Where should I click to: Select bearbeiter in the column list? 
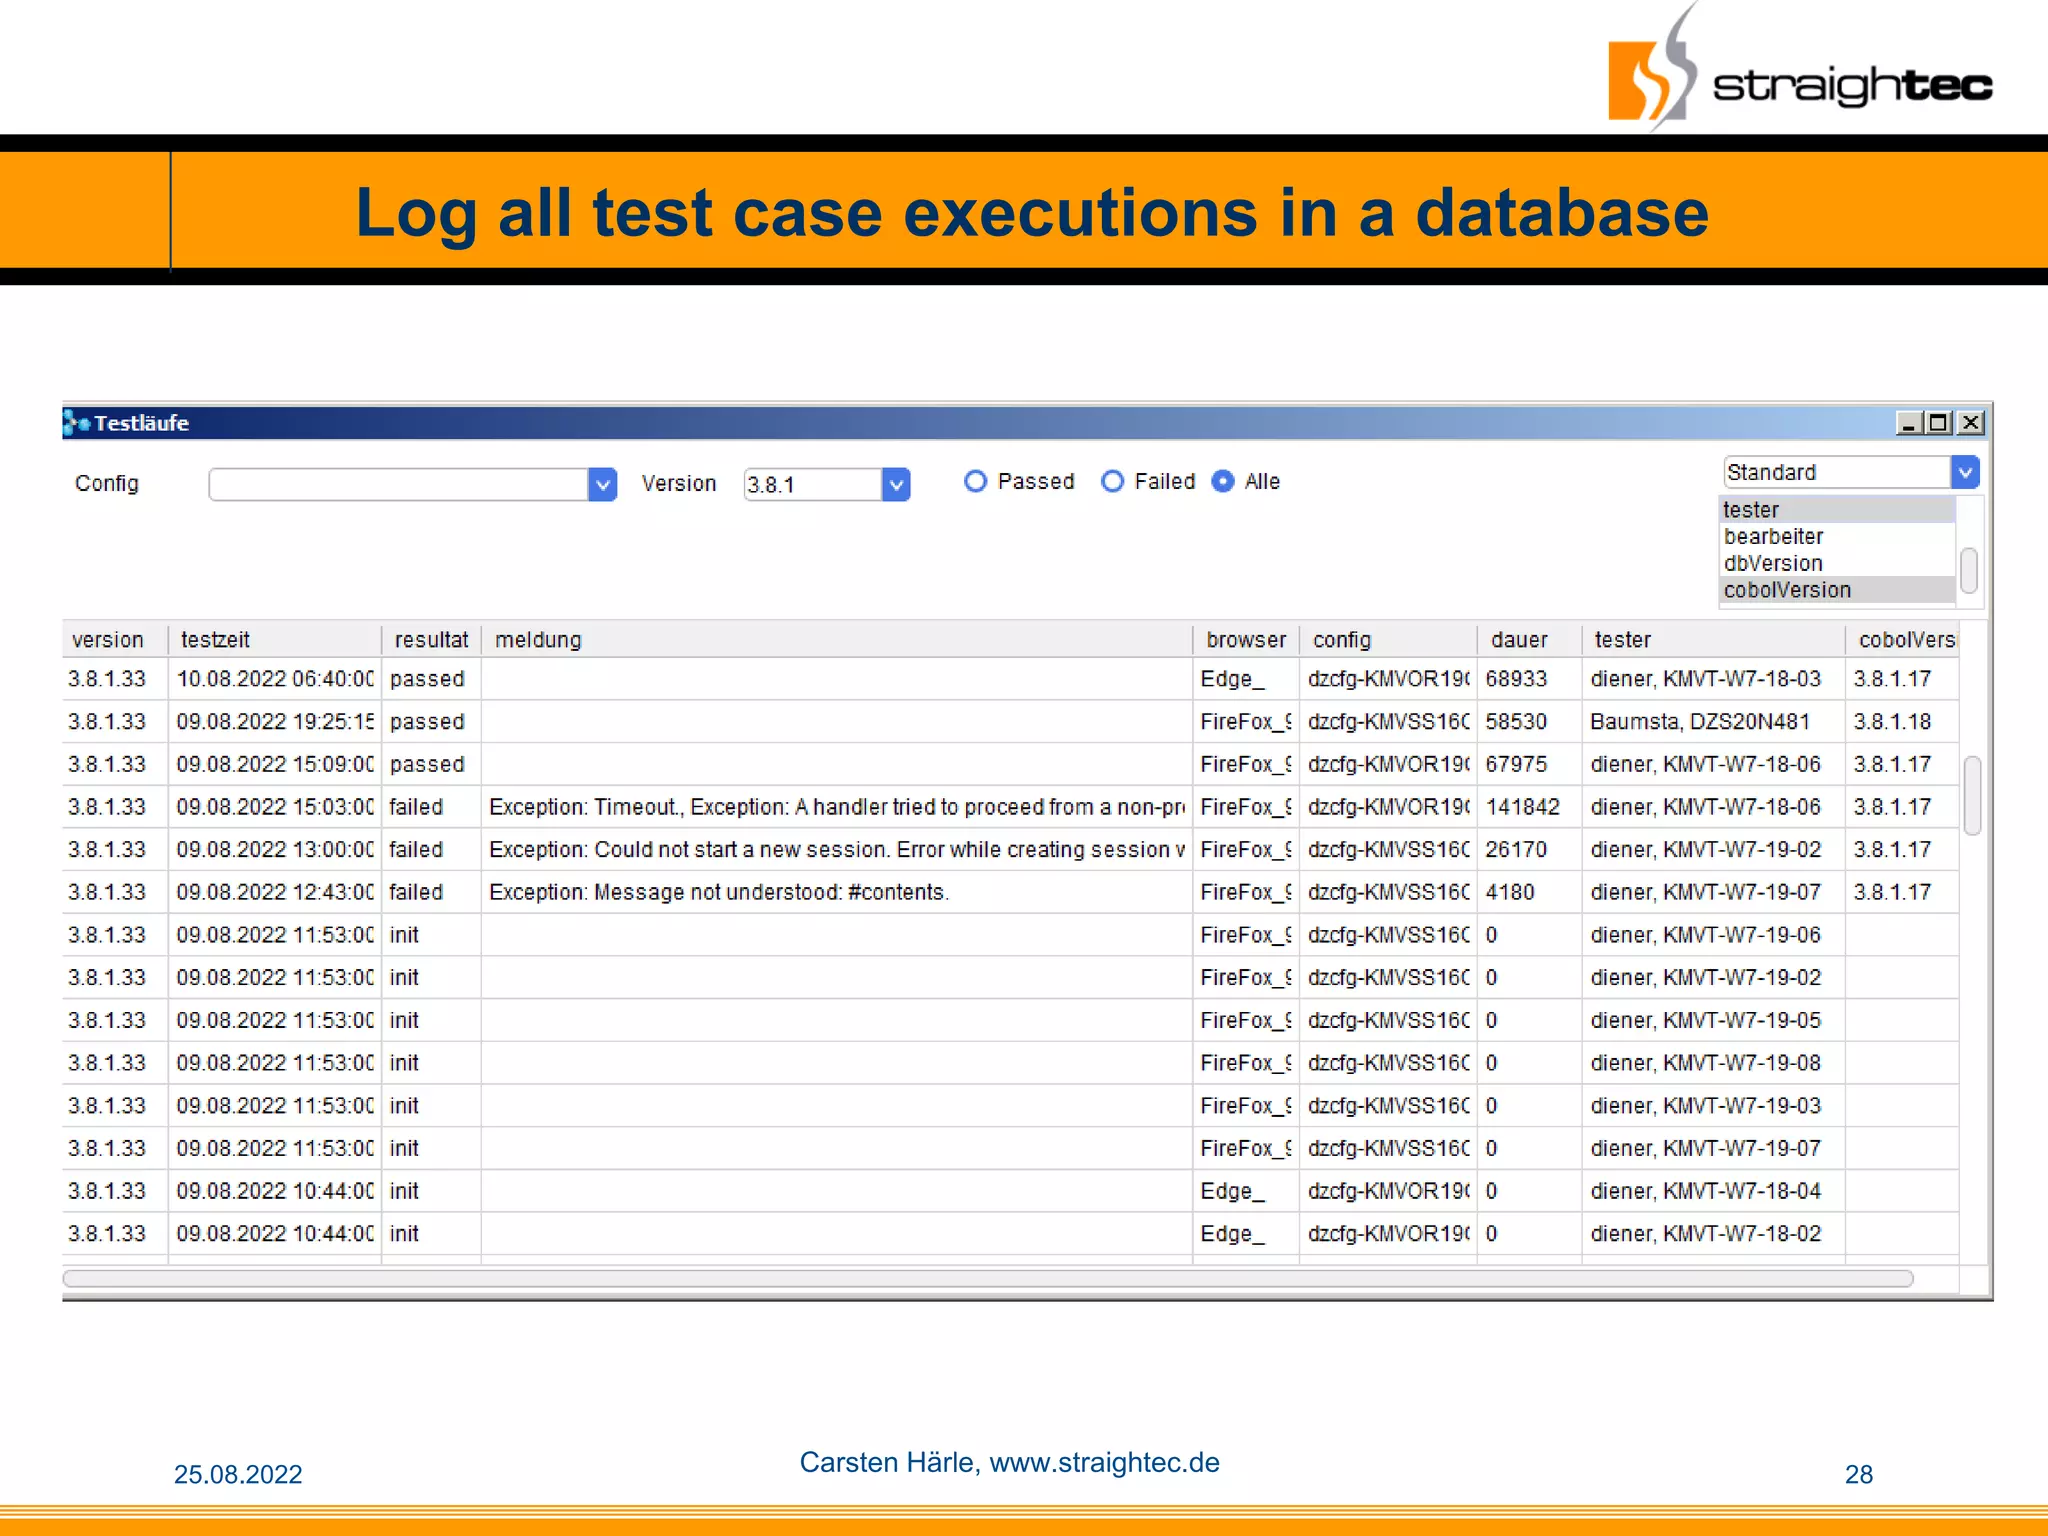click(x=1837, y=537)
